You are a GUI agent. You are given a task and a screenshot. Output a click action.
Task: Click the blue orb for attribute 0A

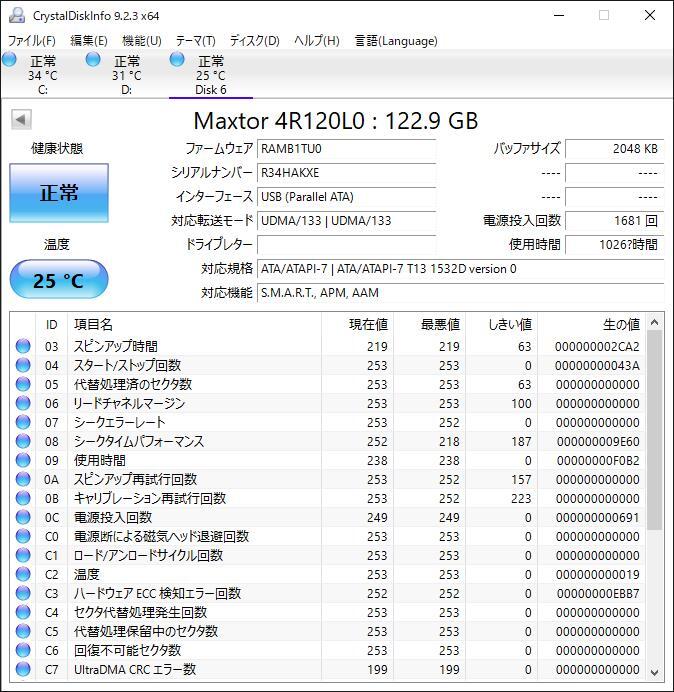(23, 479)
